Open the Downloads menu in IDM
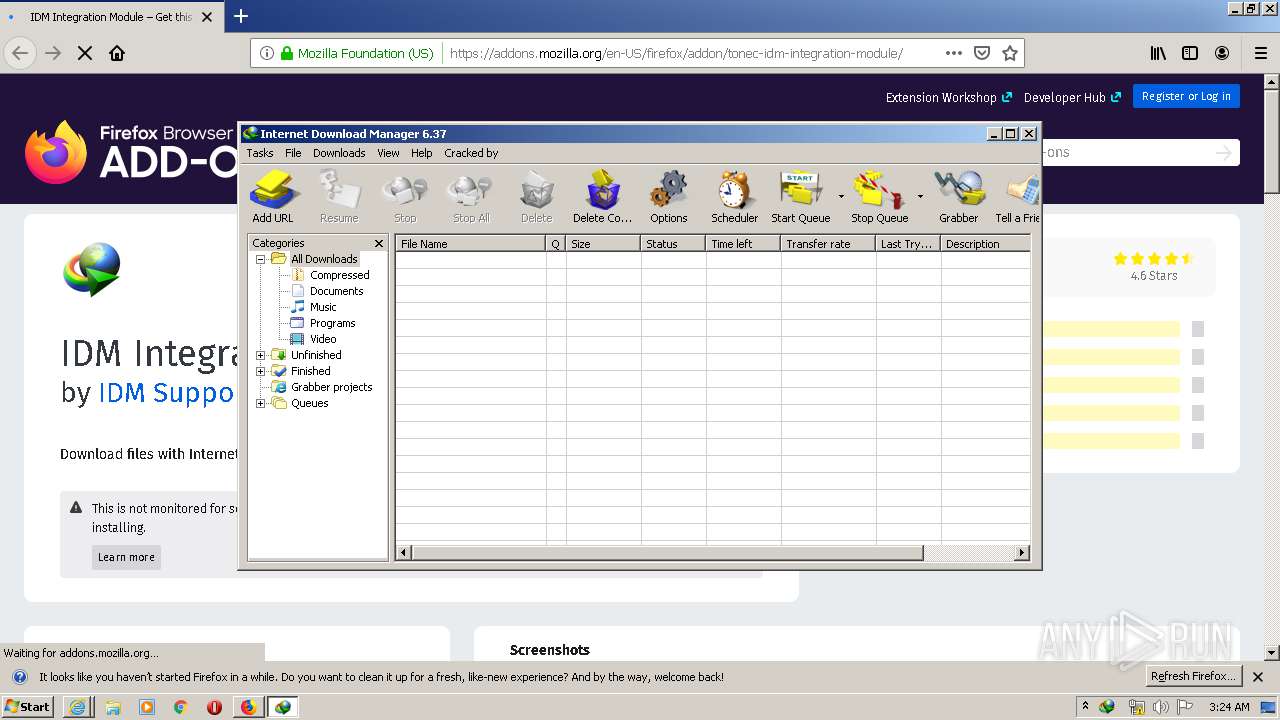Screen dimensions: 1280x720 (339, 153)
